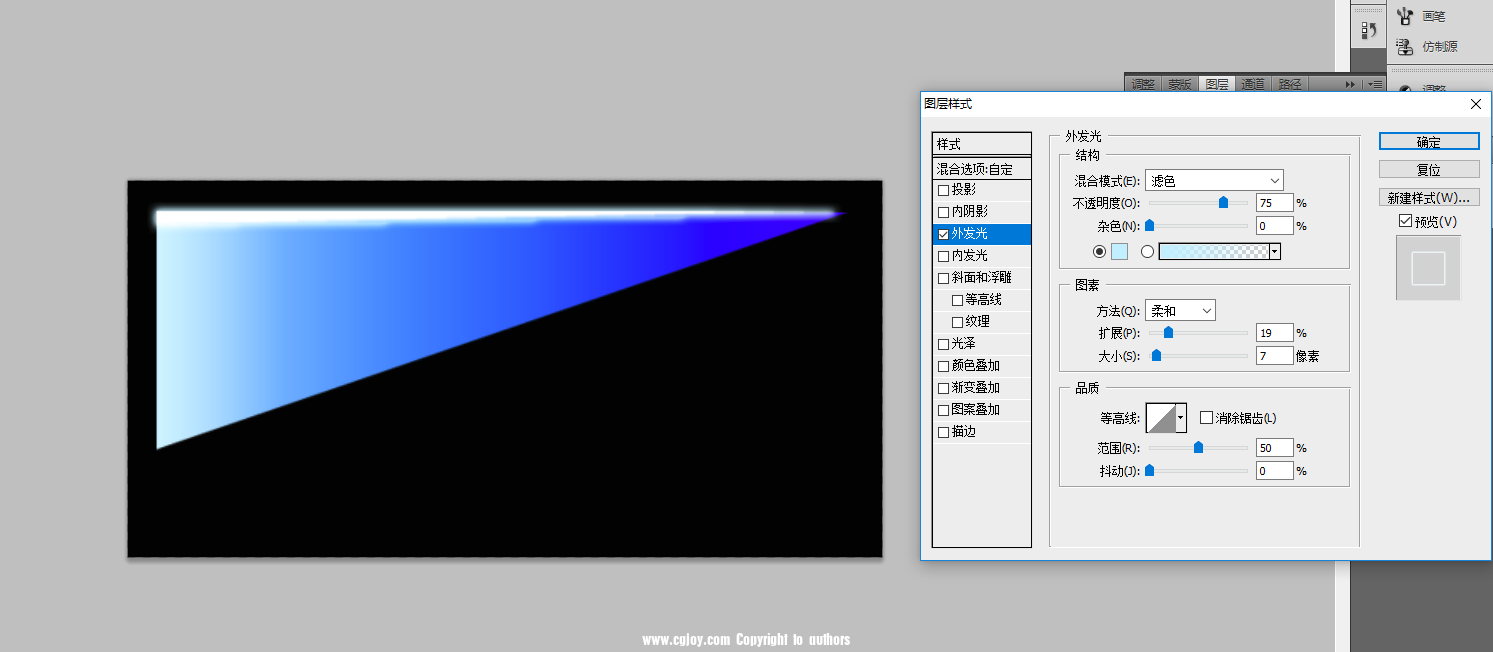The height and width of the screenshot is (652, 1493).
Task: Adjust the Spread (扩展) slider
Action: [1168, 333]
